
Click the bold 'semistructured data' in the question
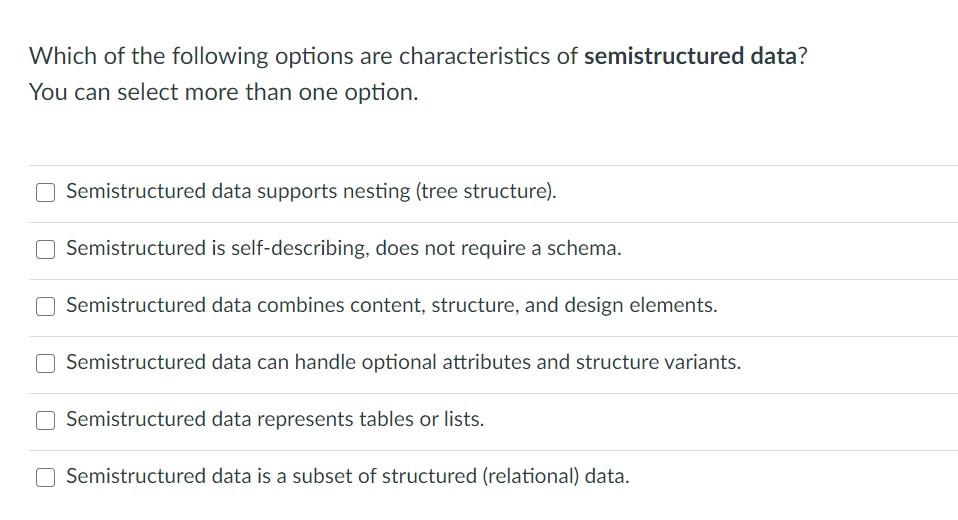(x=690, y=56)
